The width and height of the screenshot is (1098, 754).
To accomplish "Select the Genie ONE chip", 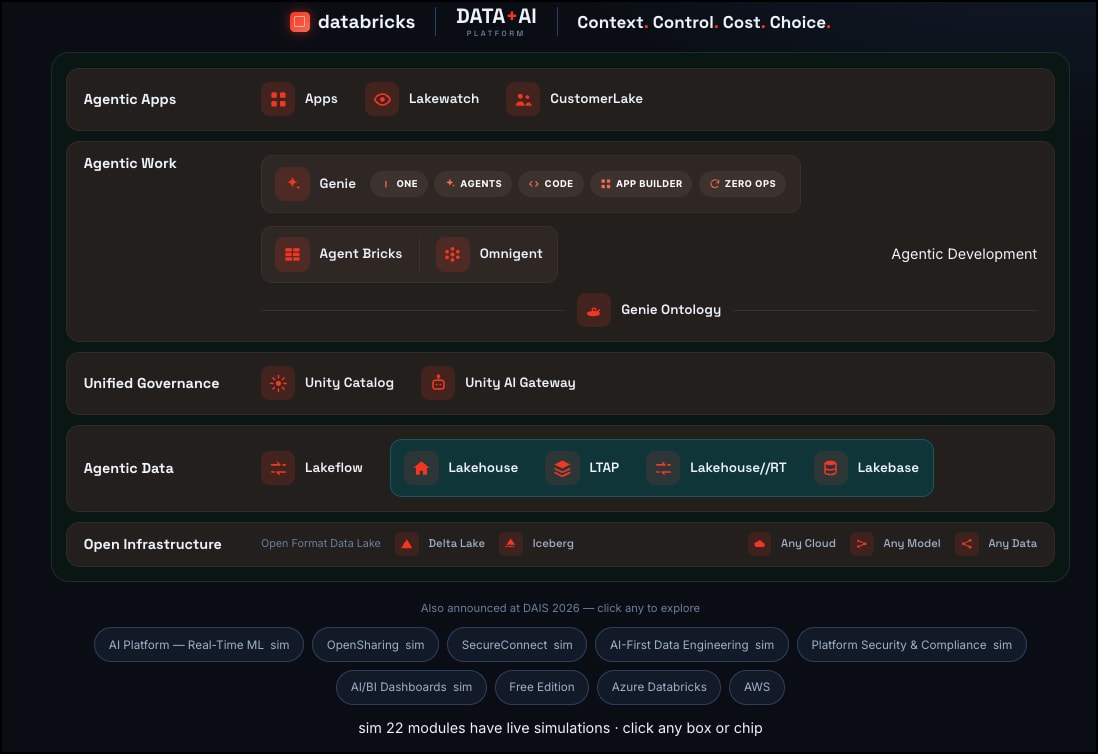I will click(x=399, y=184).
